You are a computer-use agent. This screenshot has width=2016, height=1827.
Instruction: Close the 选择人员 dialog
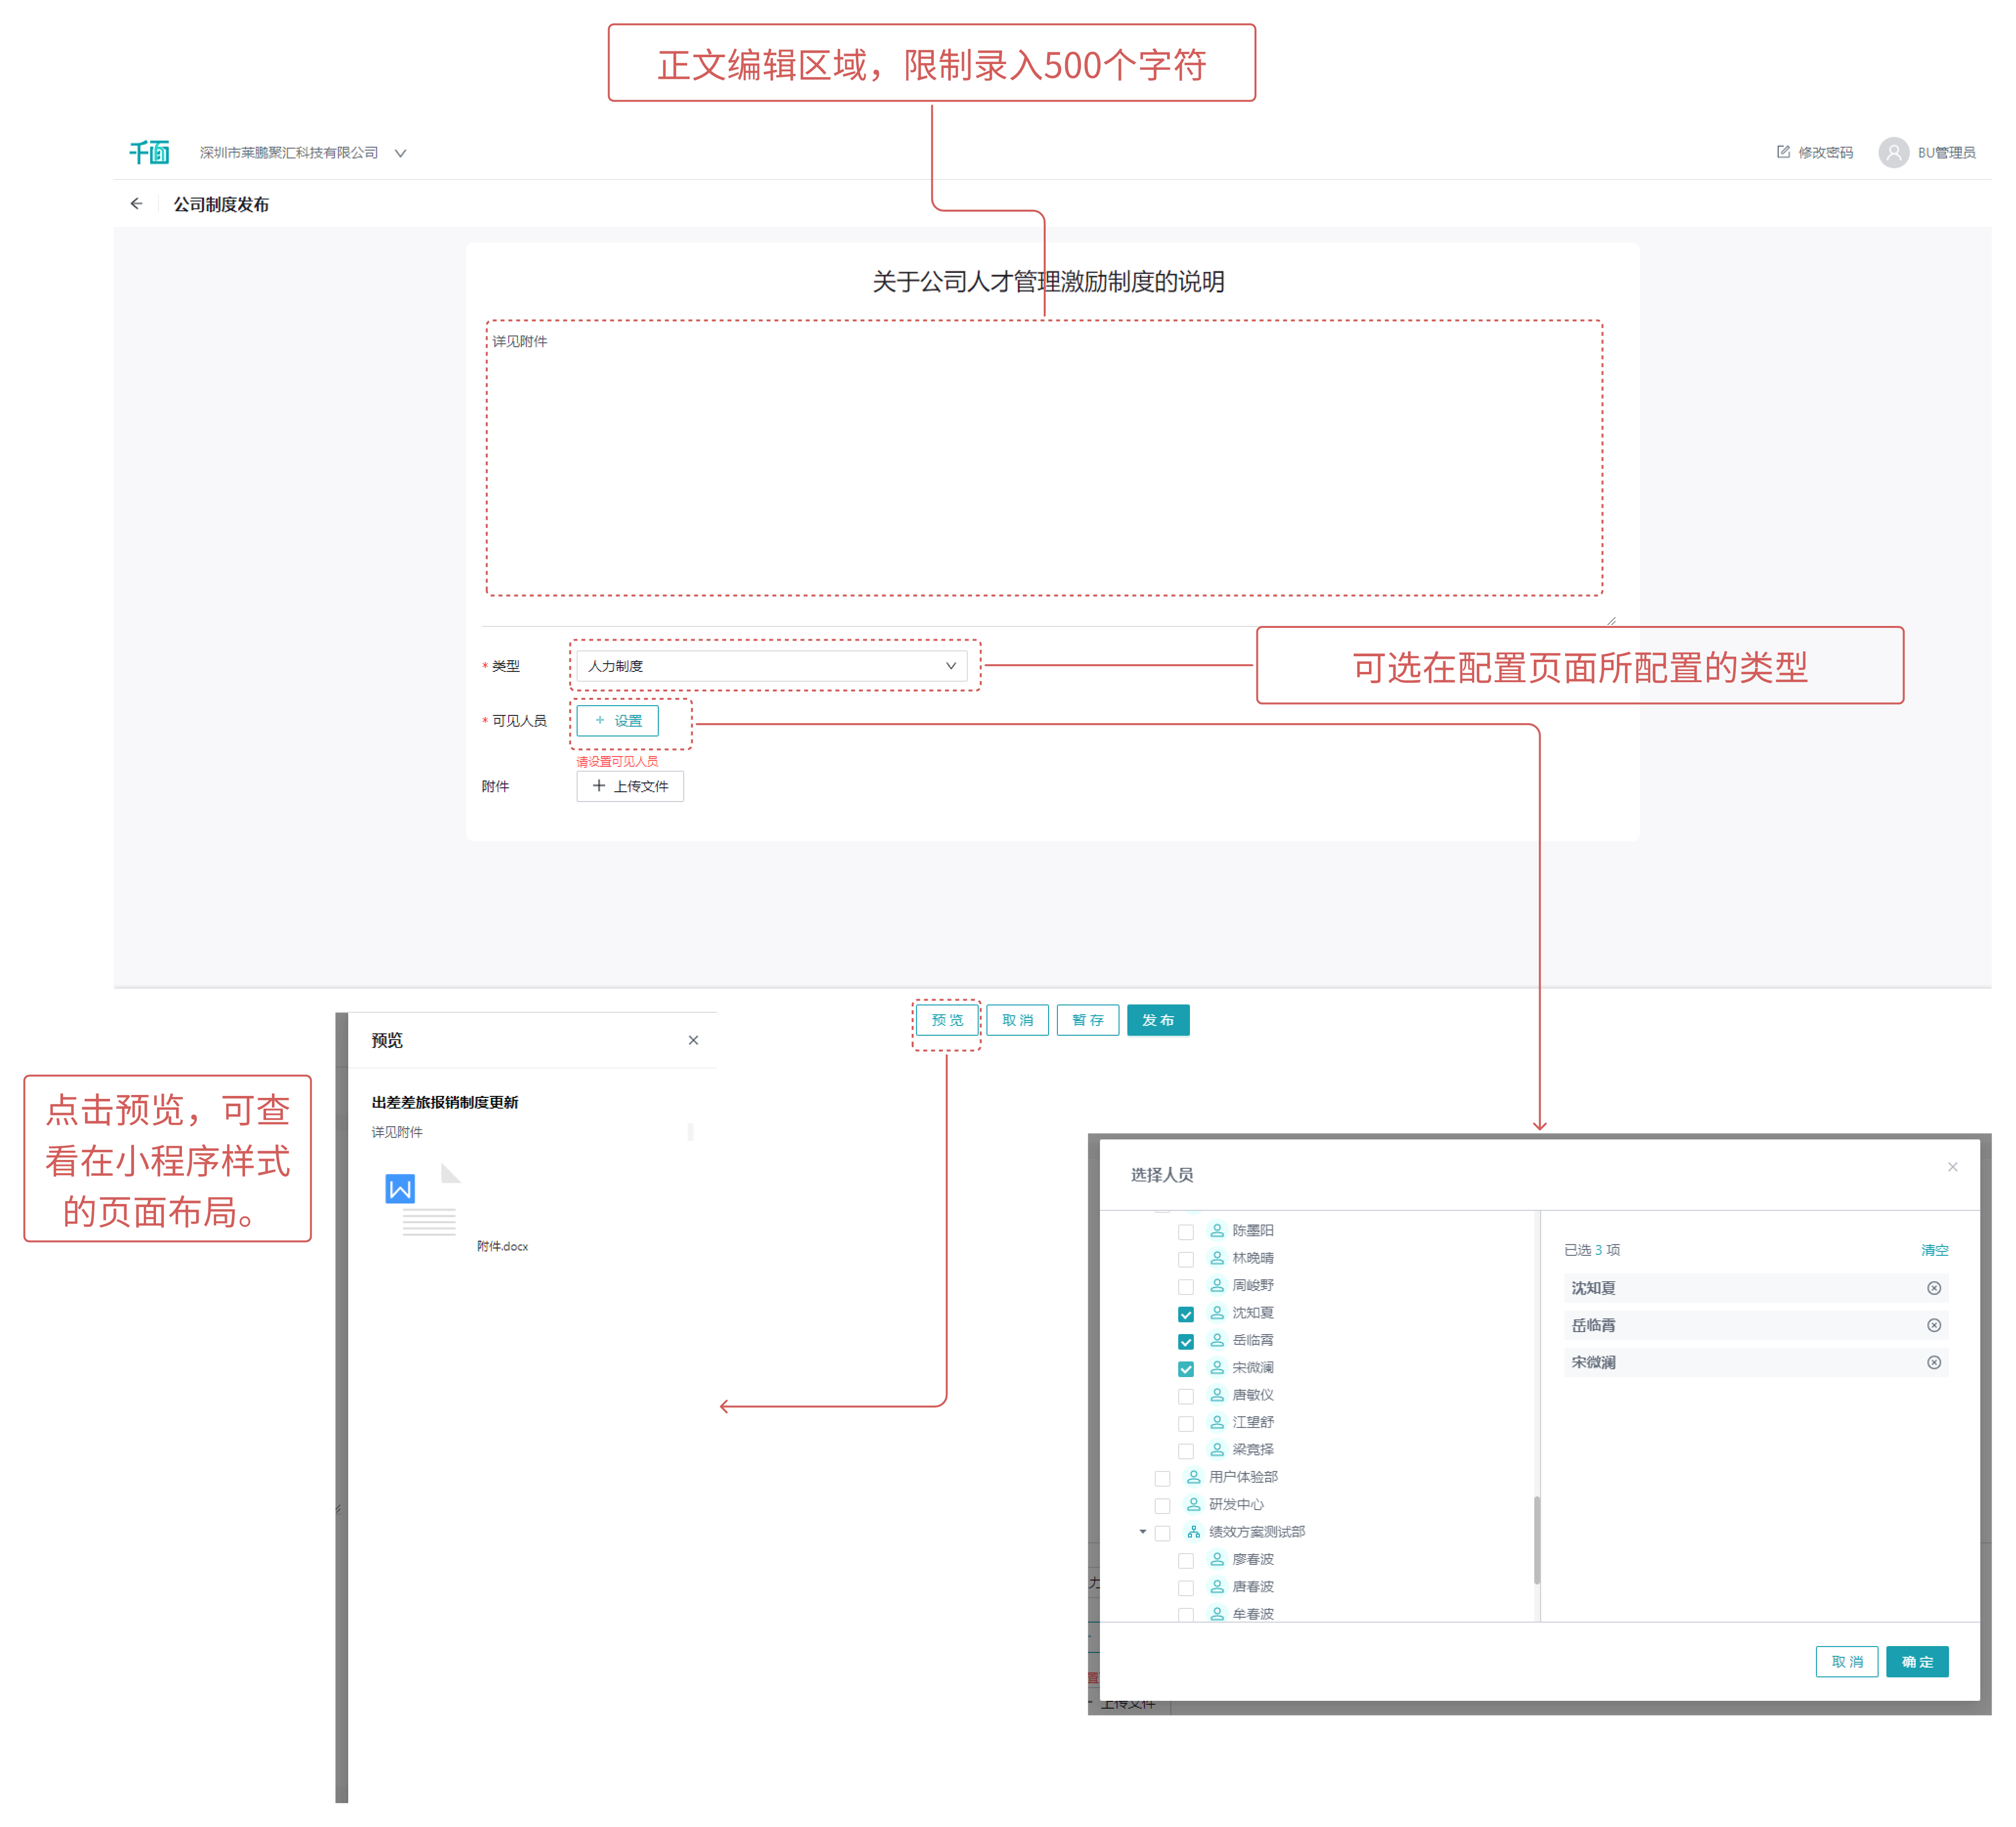click(x=1952, y=1167)
